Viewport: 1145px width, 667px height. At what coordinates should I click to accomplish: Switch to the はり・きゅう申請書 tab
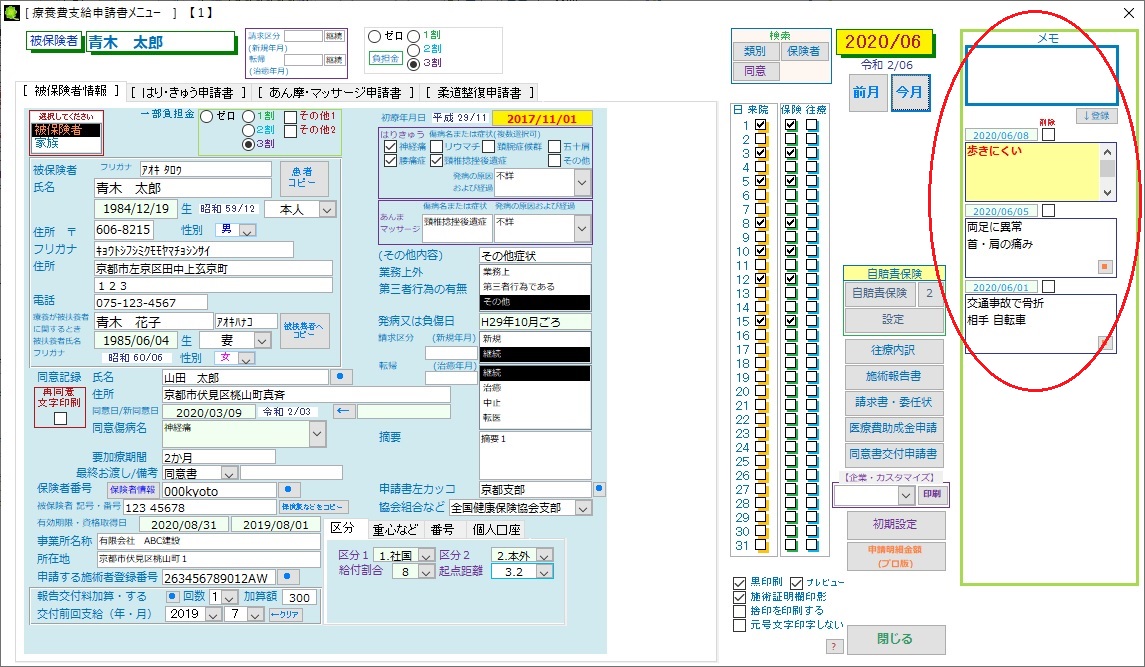tap(187, 93)
